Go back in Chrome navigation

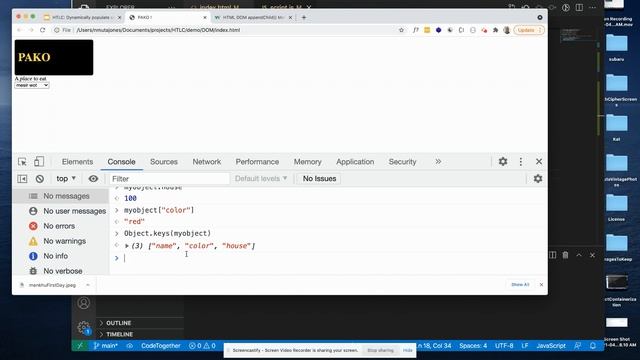pos(19,30)
